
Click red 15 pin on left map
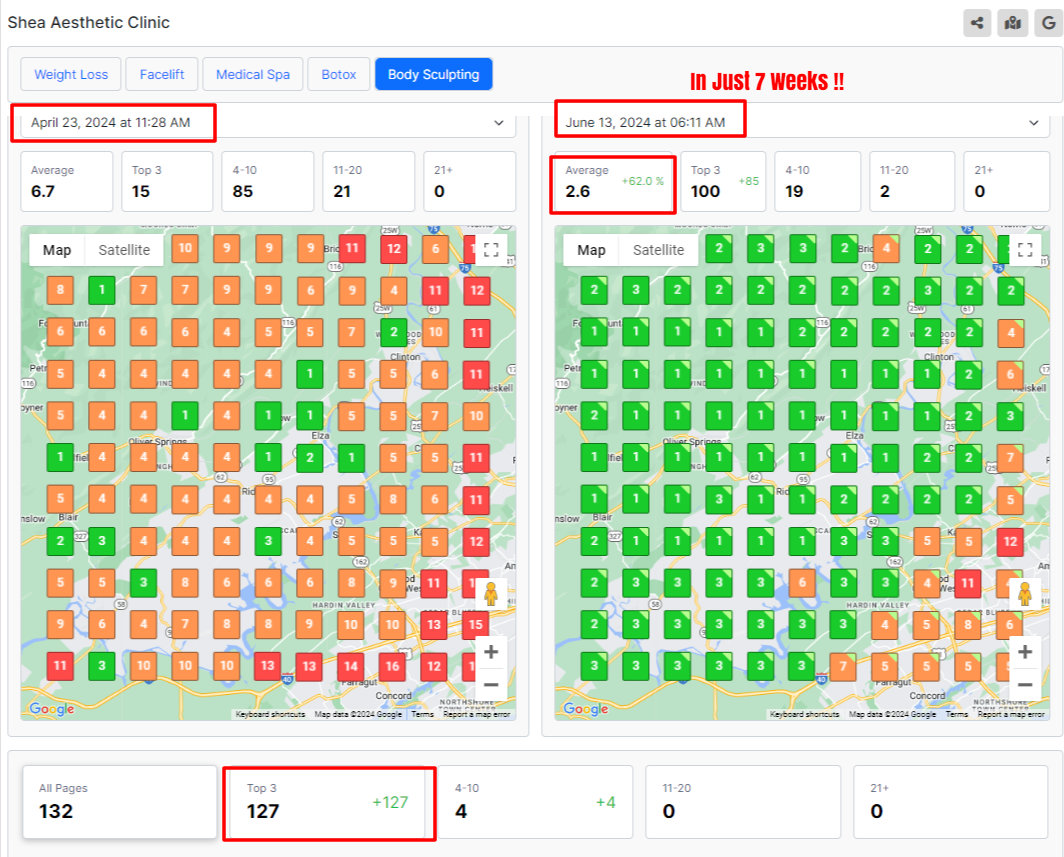click(476, 624)
